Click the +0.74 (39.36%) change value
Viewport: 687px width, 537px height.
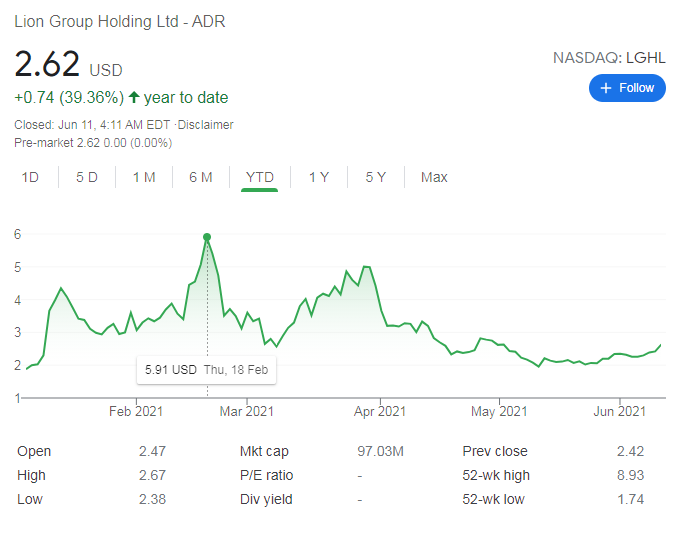69,97
